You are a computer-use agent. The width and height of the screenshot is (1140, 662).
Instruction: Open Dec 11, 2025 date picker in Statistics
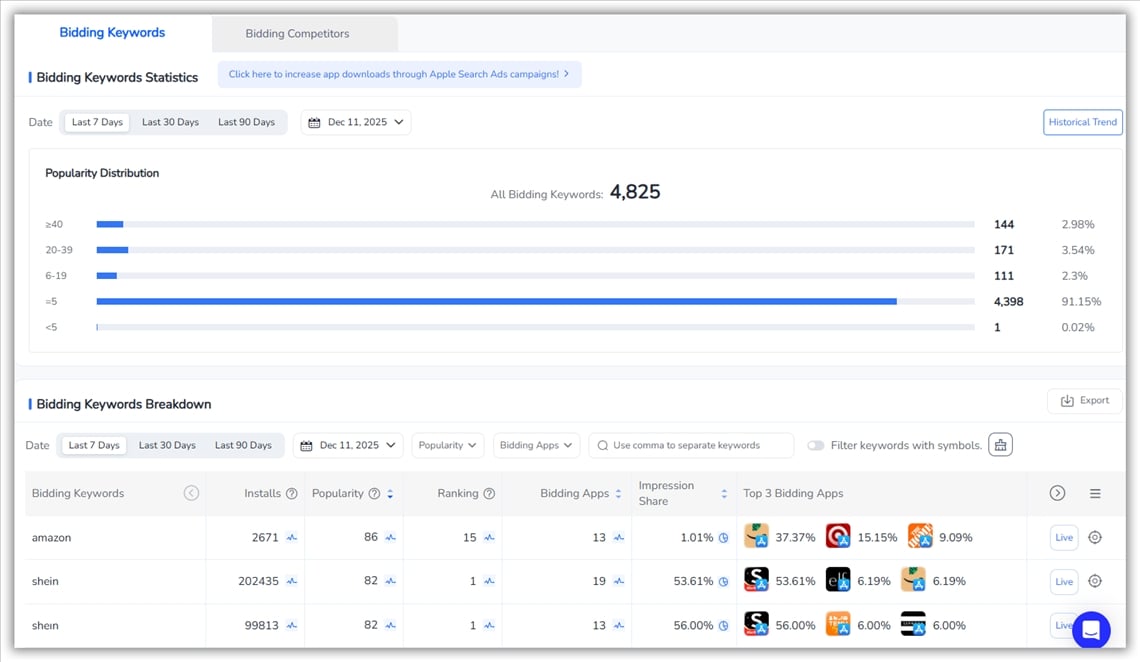click(x=356, y=122)
